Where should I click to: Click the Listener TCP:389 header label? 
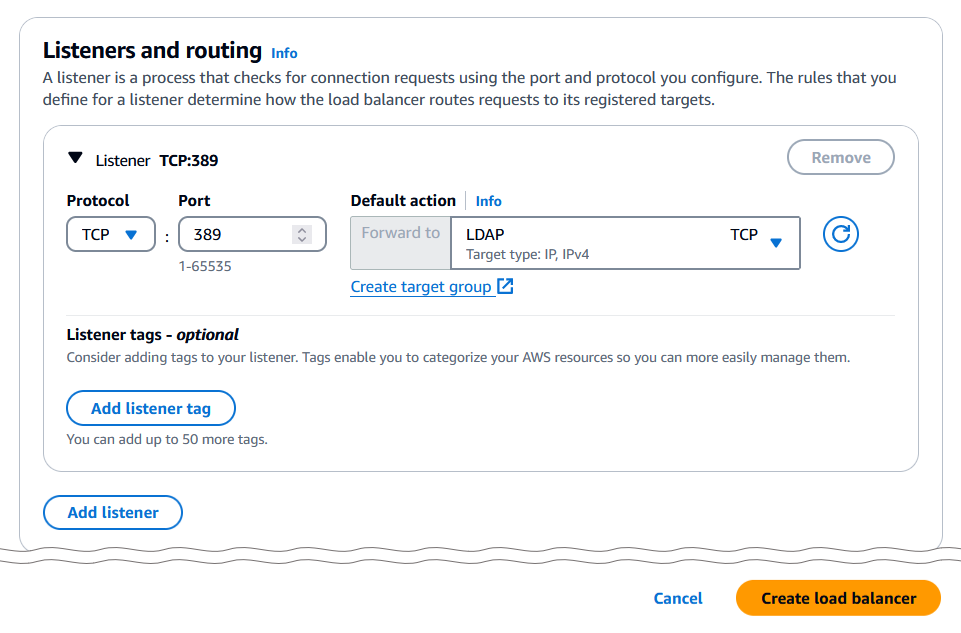[x=157, y=160]
